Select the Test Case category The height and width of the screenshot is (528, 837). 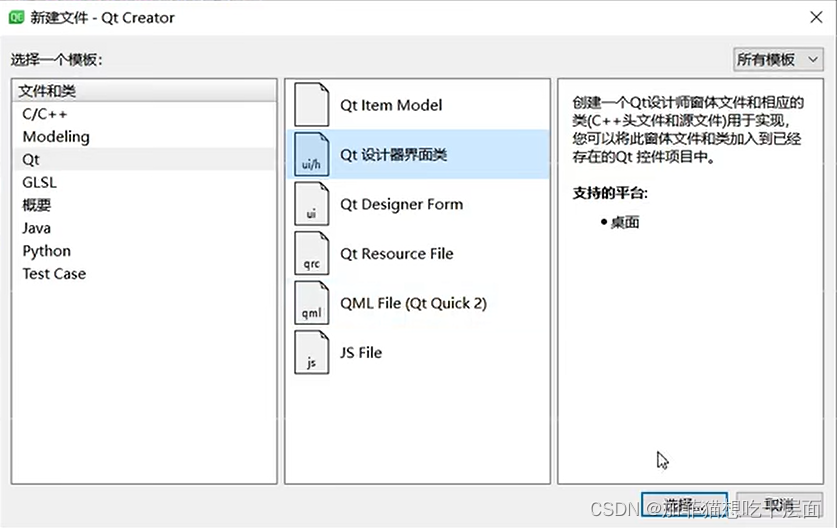pos(144,274)
